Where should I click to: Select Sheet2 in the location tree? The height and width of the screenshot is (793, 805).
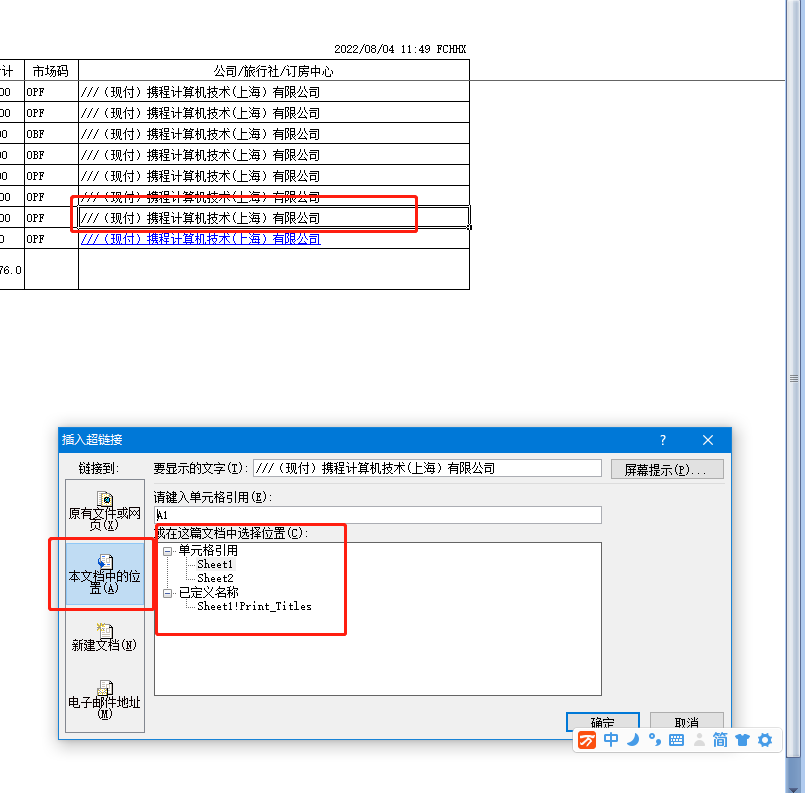215,578
